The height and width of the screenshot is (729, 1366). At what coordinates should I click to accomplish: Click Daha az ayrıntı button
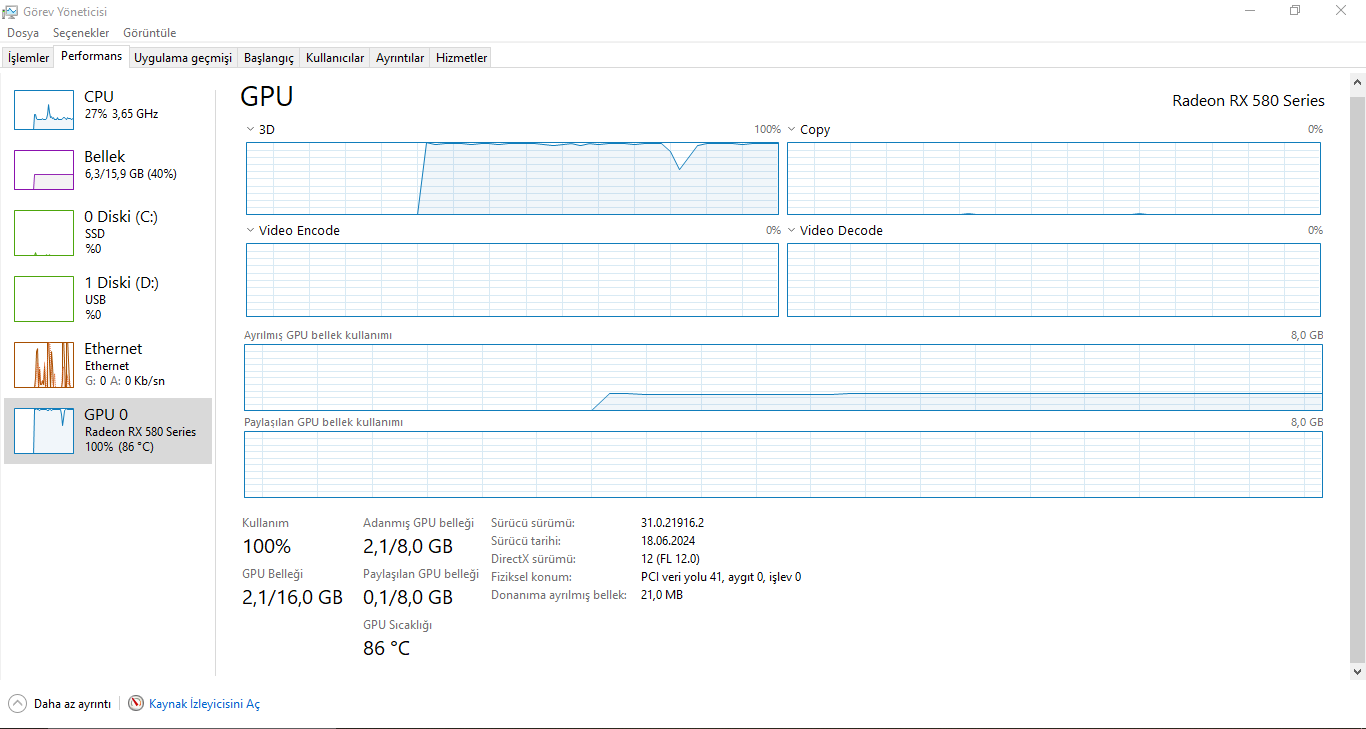click(x=60, y=704)
